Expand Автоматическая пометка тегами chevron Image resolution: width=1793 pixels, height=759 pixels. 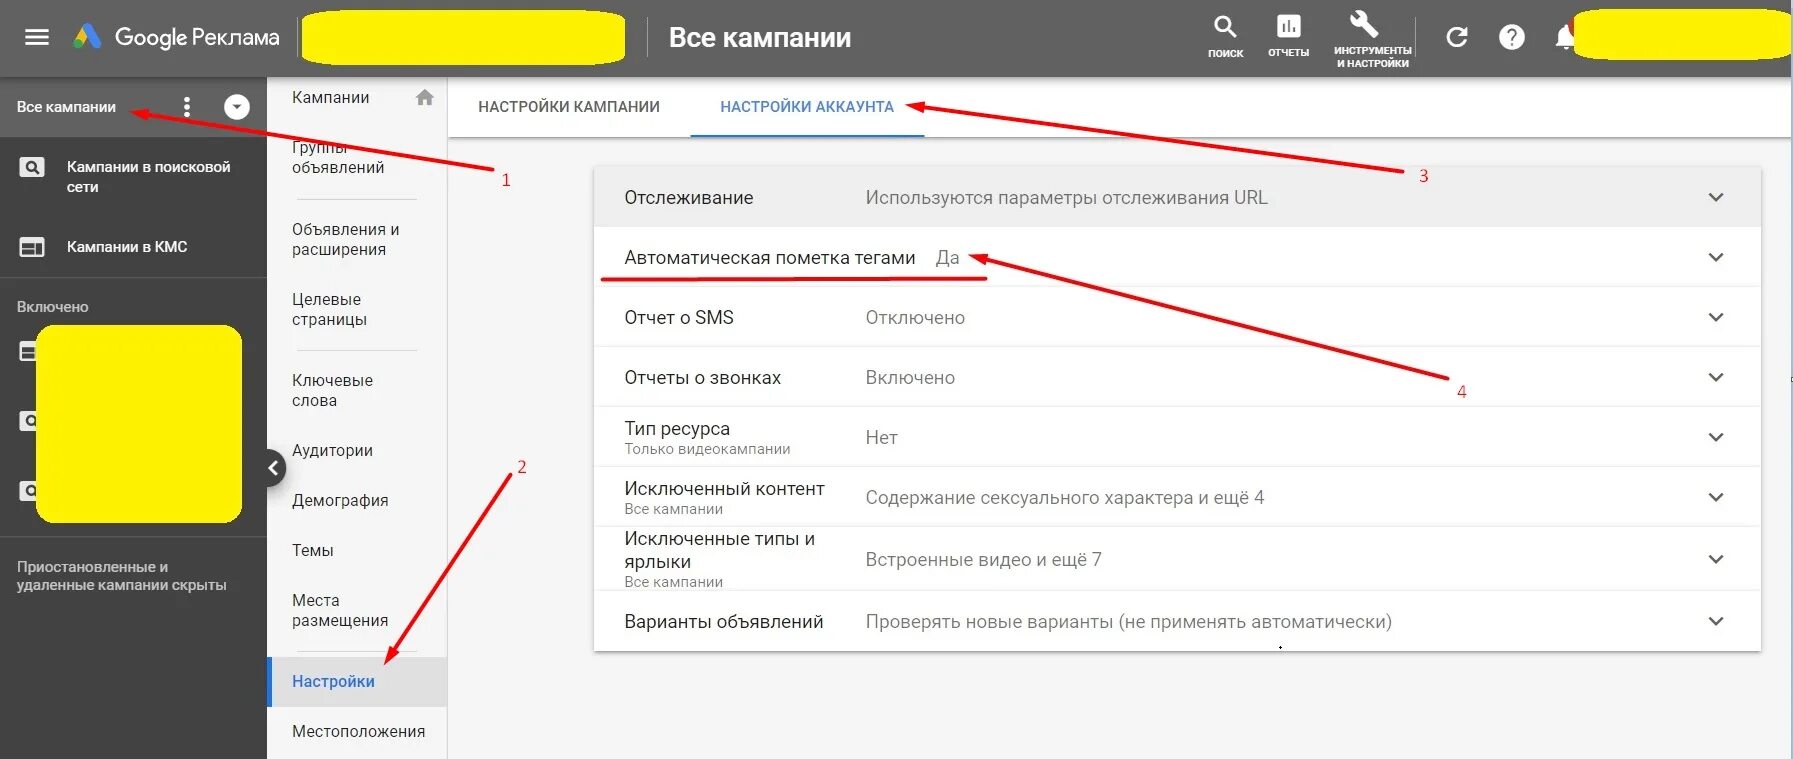pos(1716,257)
